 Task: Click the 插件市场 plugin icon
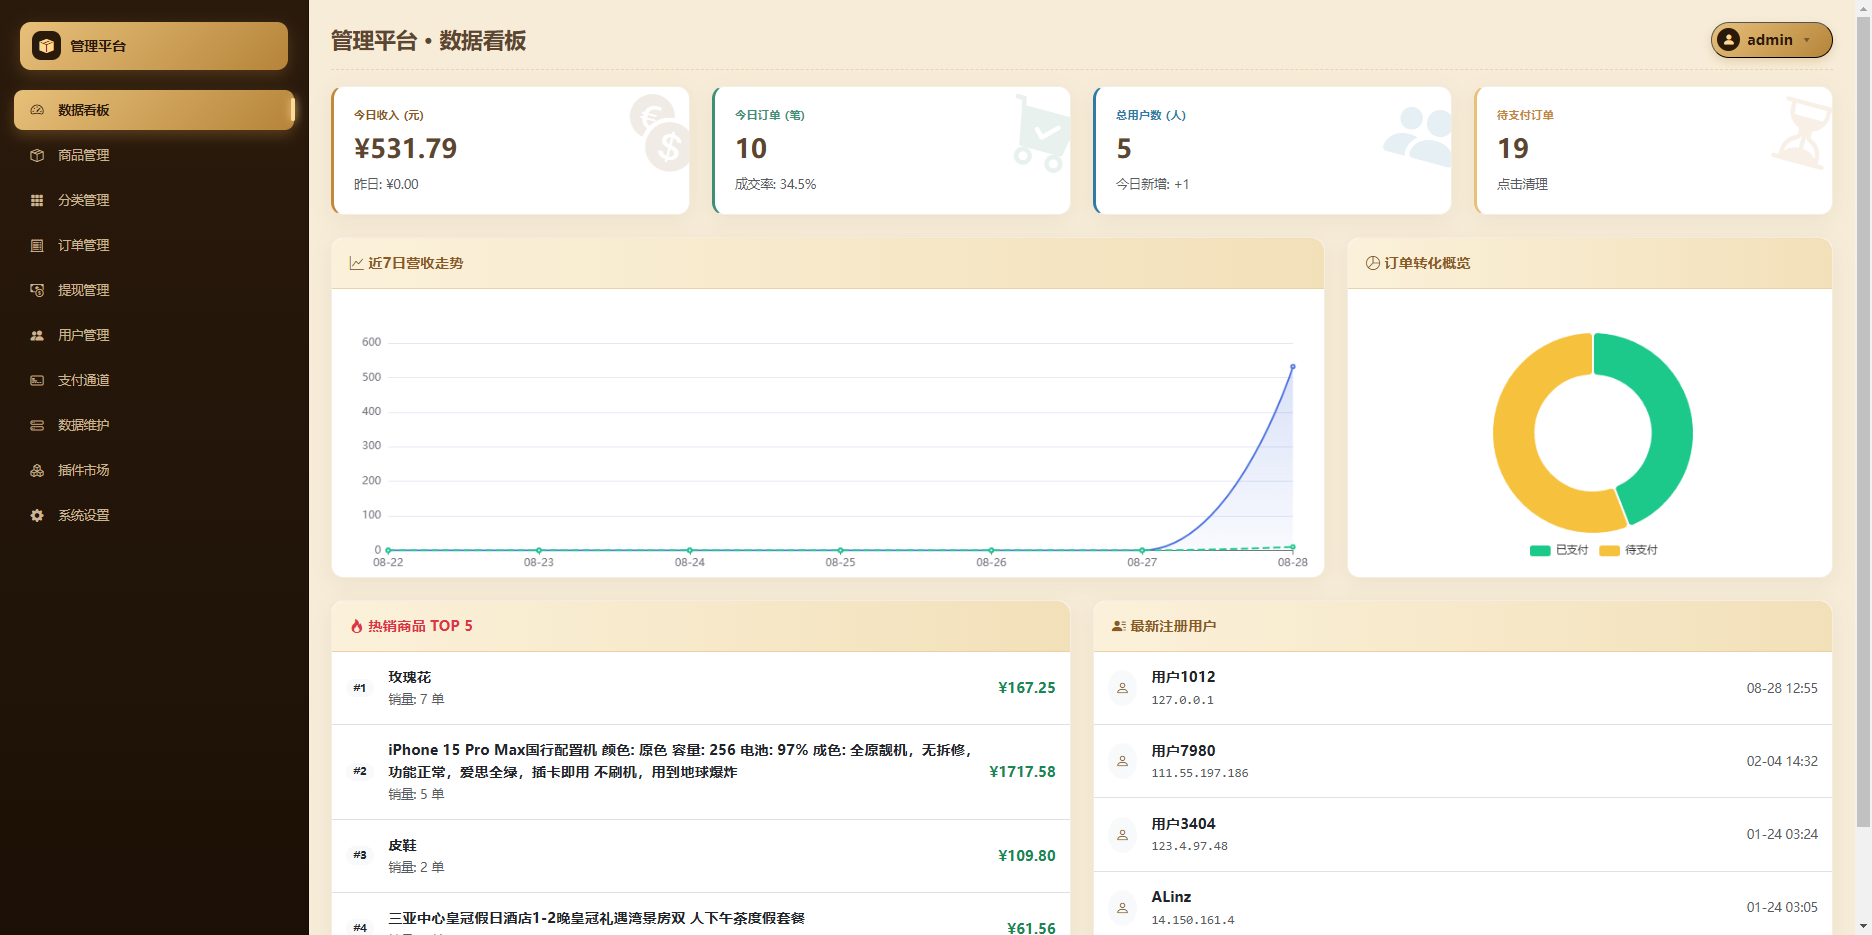[x=37, y=470]
